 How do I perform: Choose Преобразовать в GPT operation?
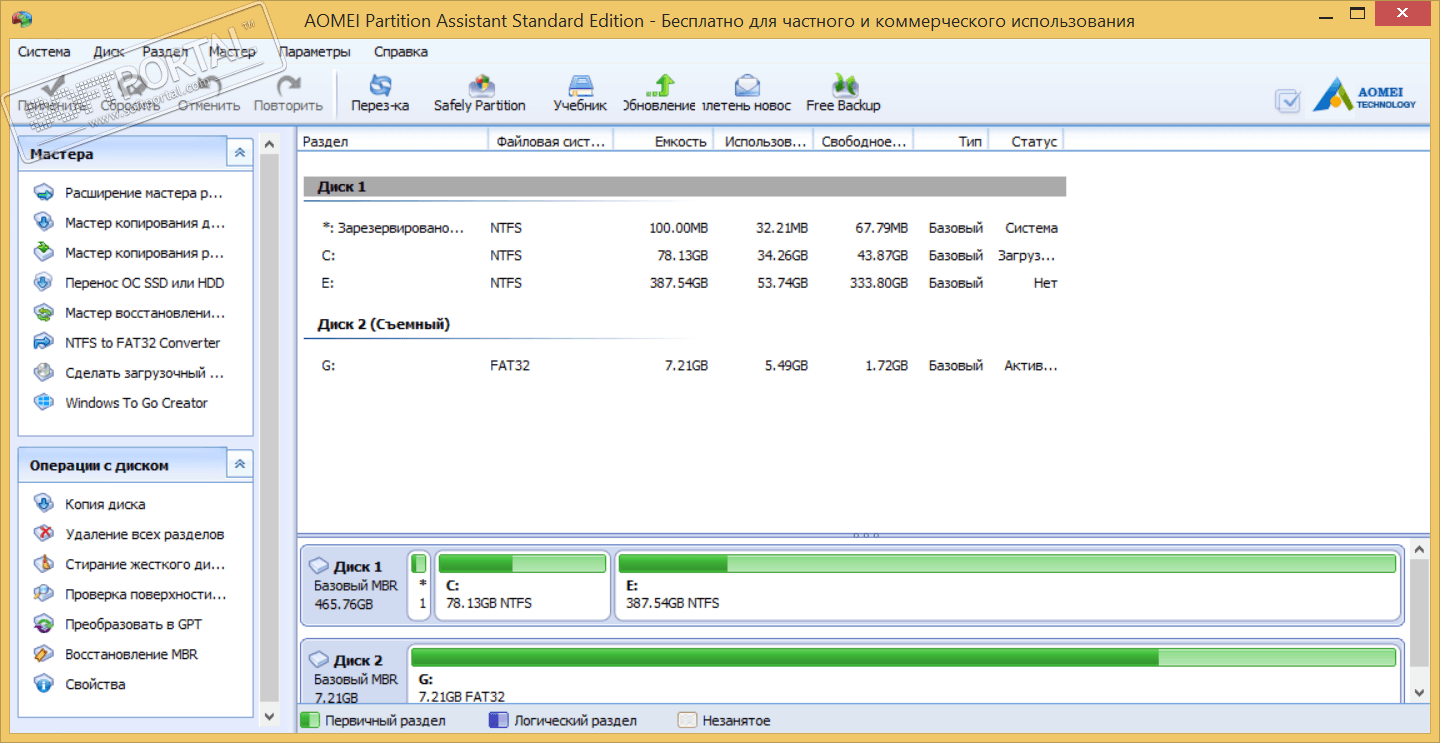[x=116, y=624]
